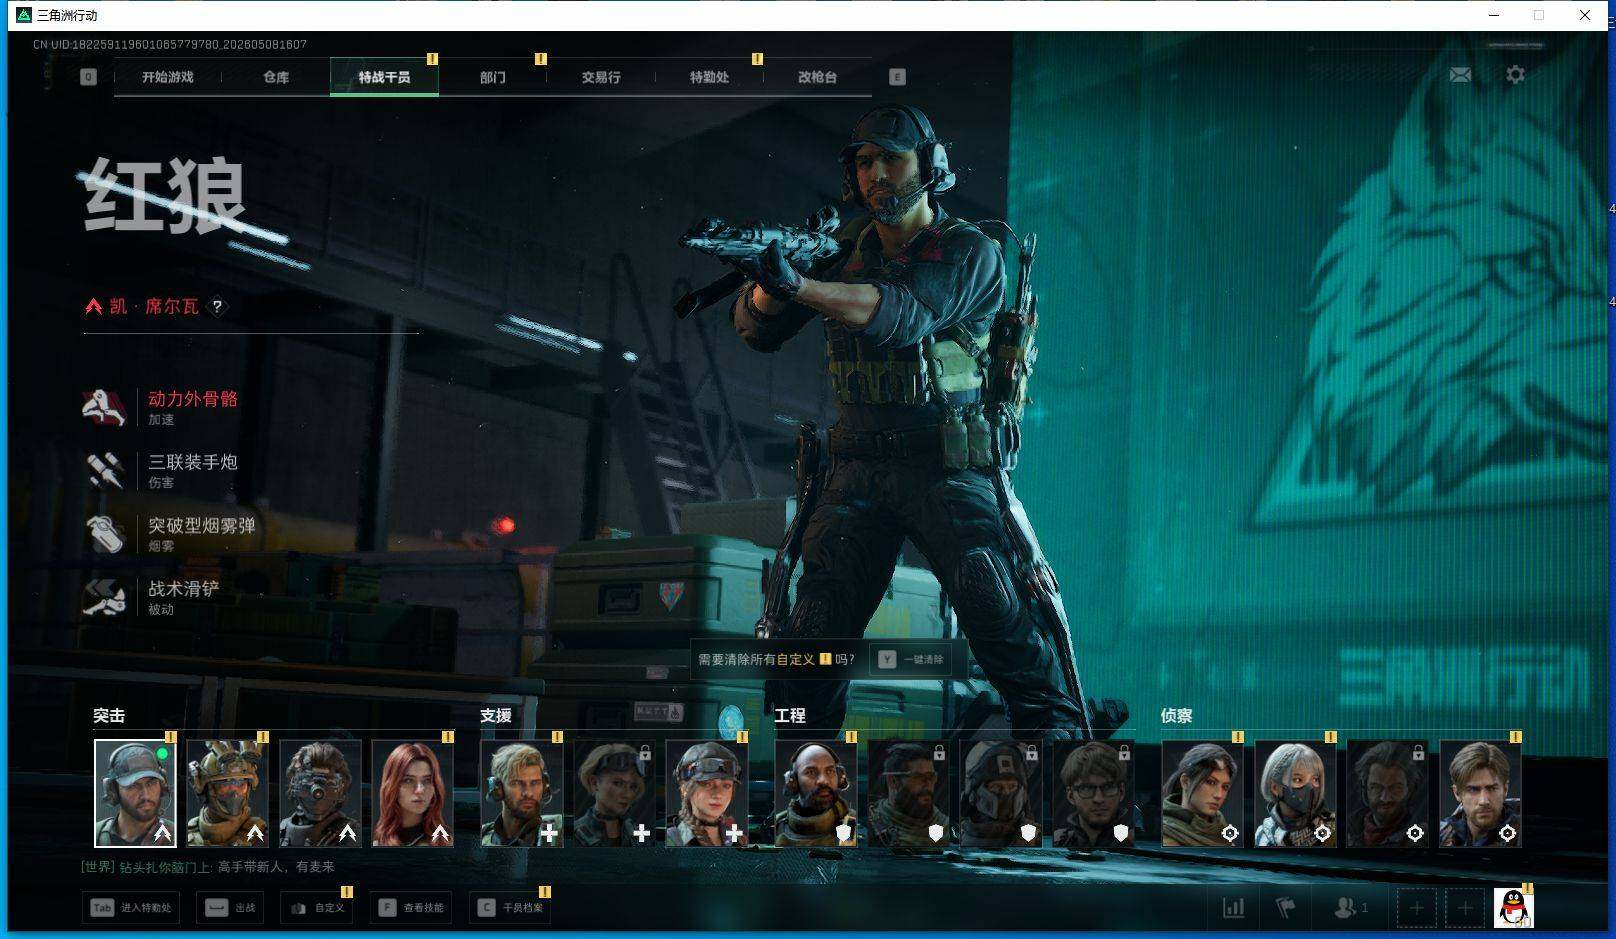Click the E key next-tab icon

[897, 77]
